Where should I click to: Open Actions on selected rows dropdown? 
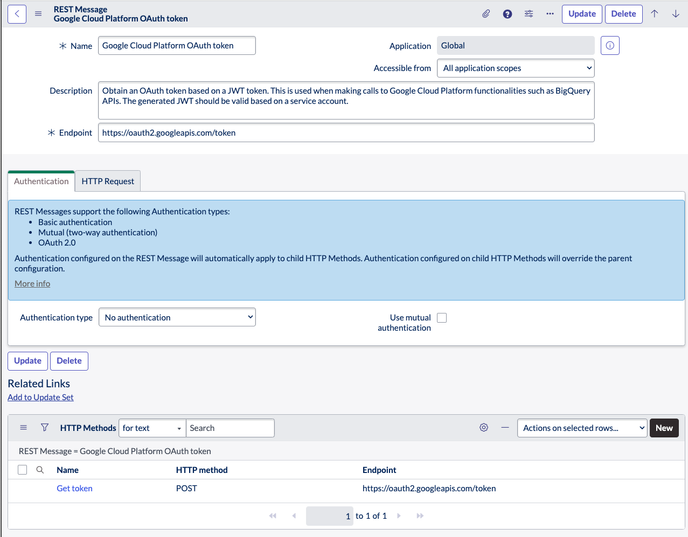pyautogui.click(x=582, y=428)
